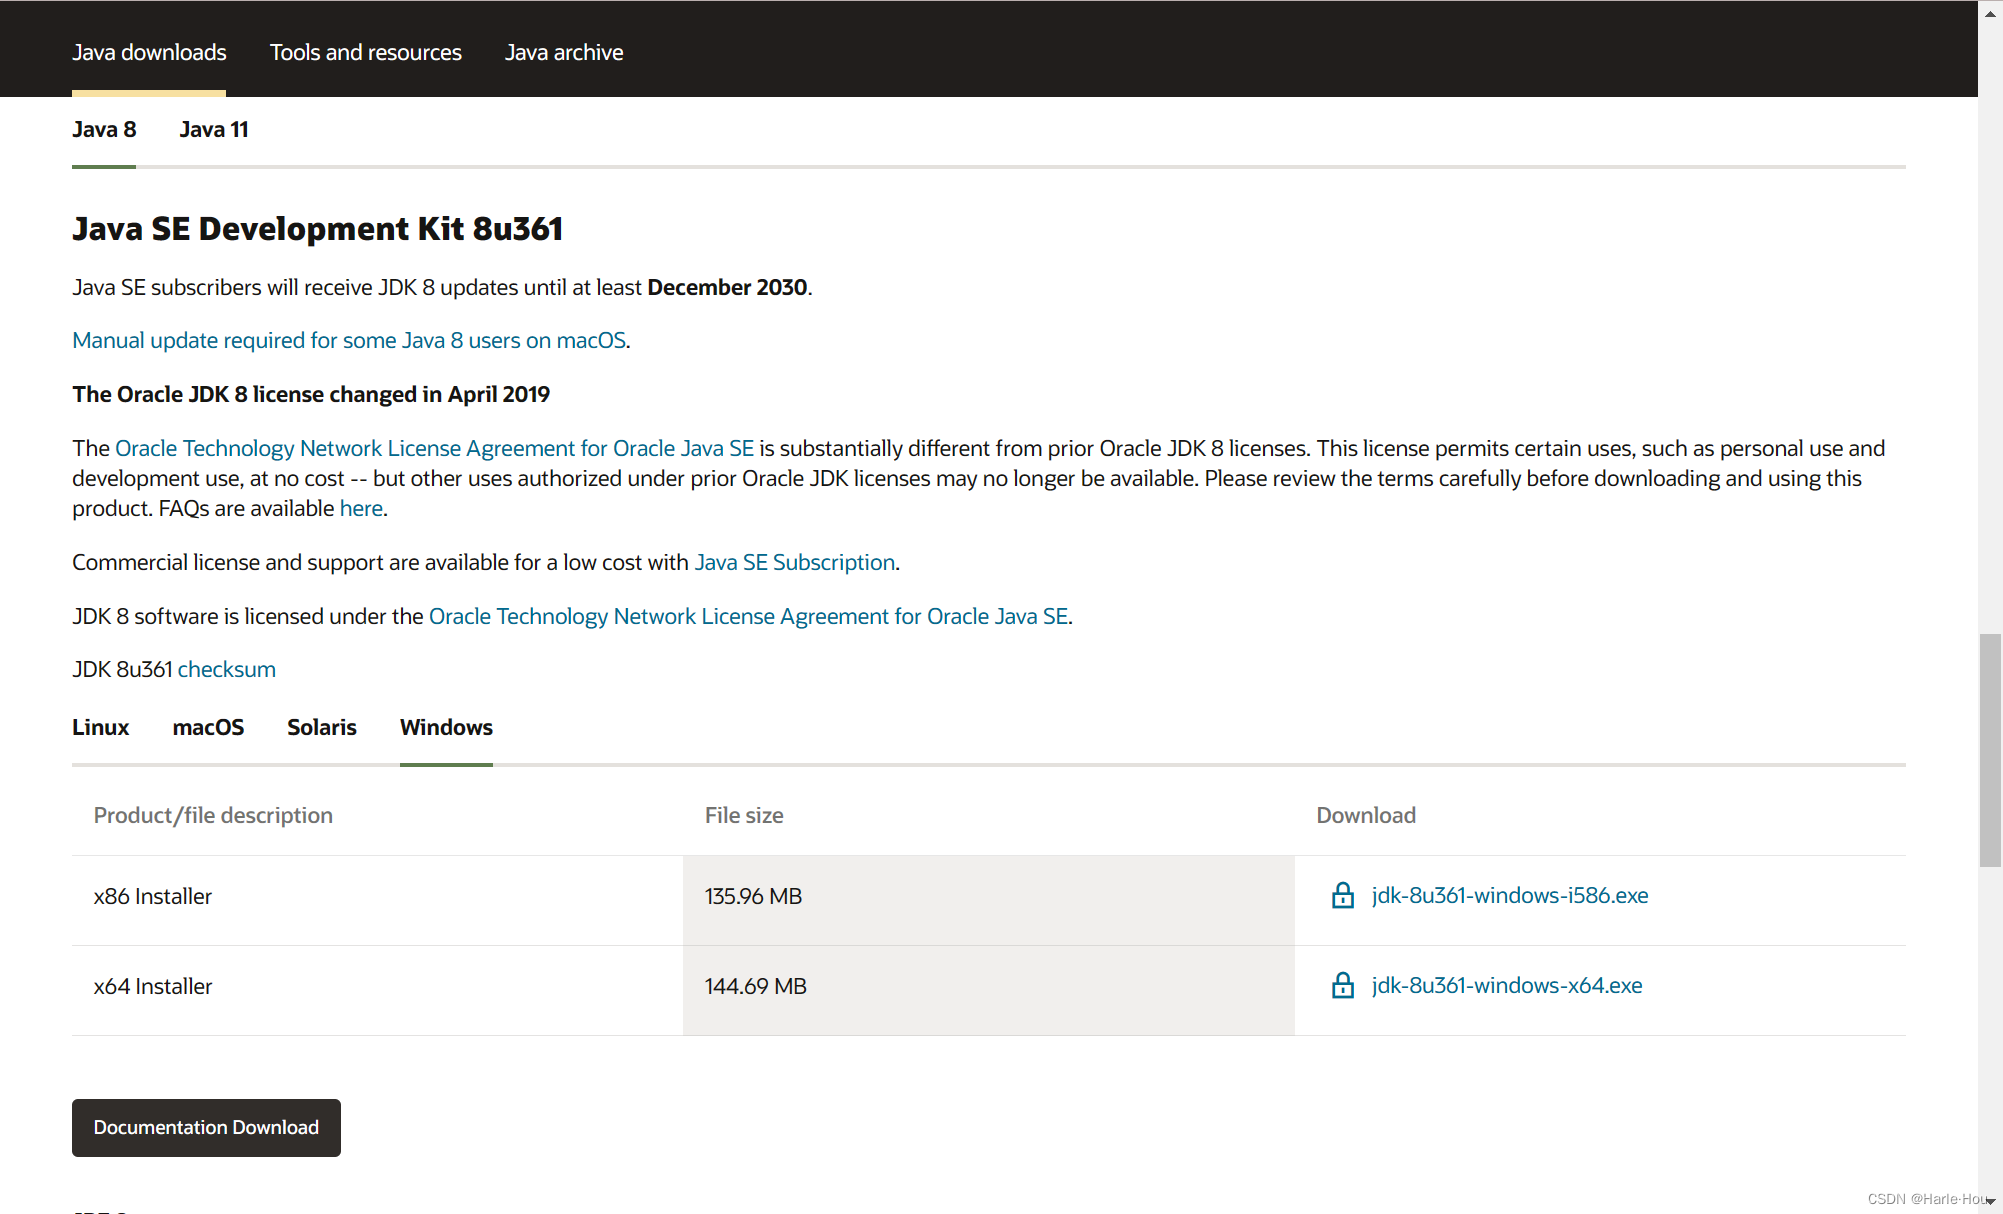Select the Linux platform tab

point(101,727)
